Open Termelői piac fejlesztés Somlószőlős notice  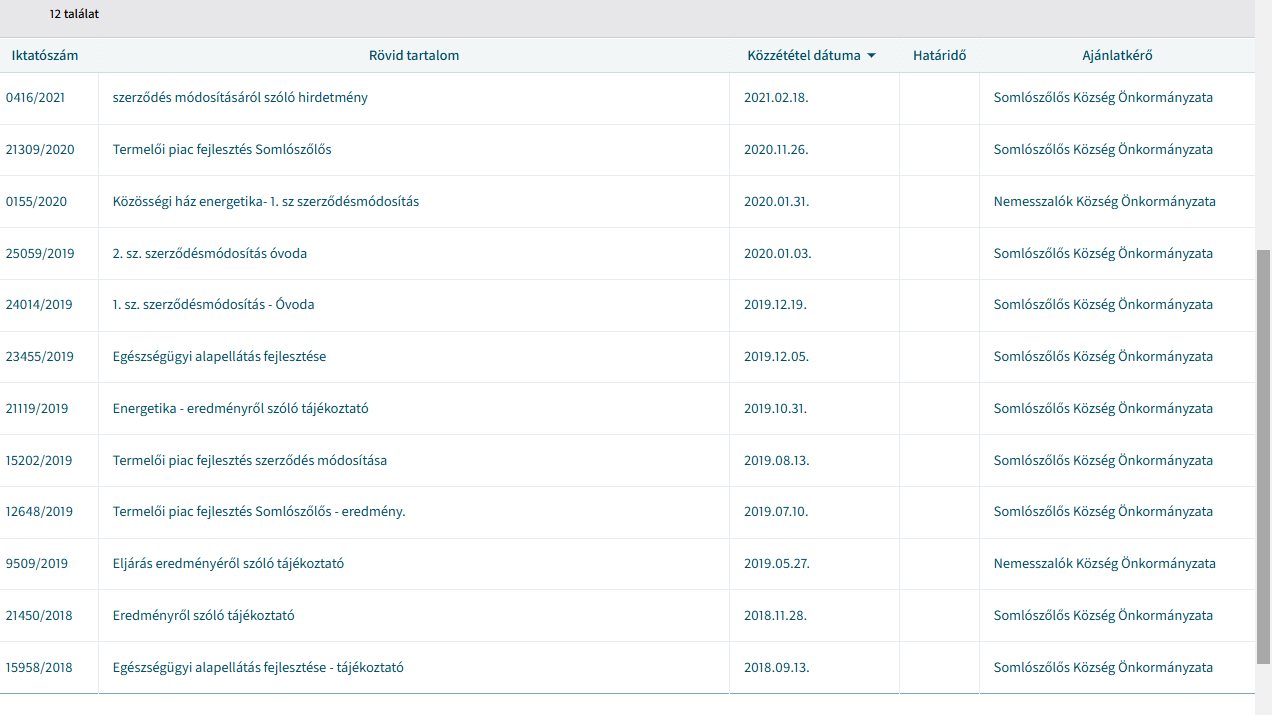(x=222, y=150)
